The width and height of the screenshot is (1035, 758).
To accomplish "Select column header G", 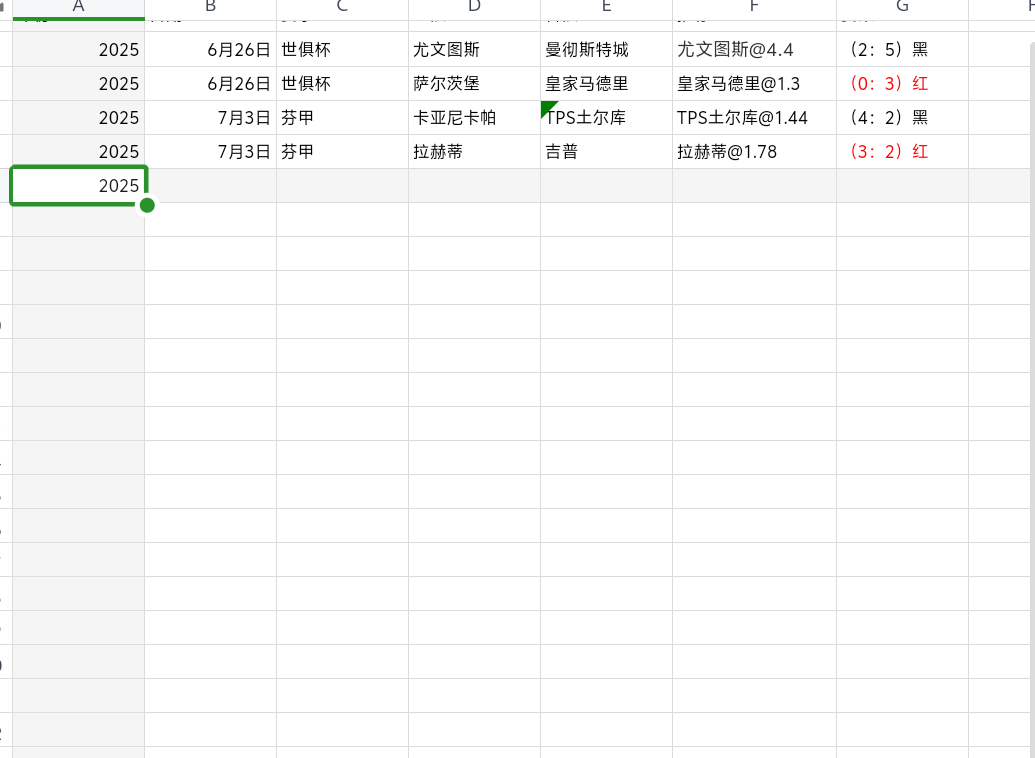I will 901,7.
